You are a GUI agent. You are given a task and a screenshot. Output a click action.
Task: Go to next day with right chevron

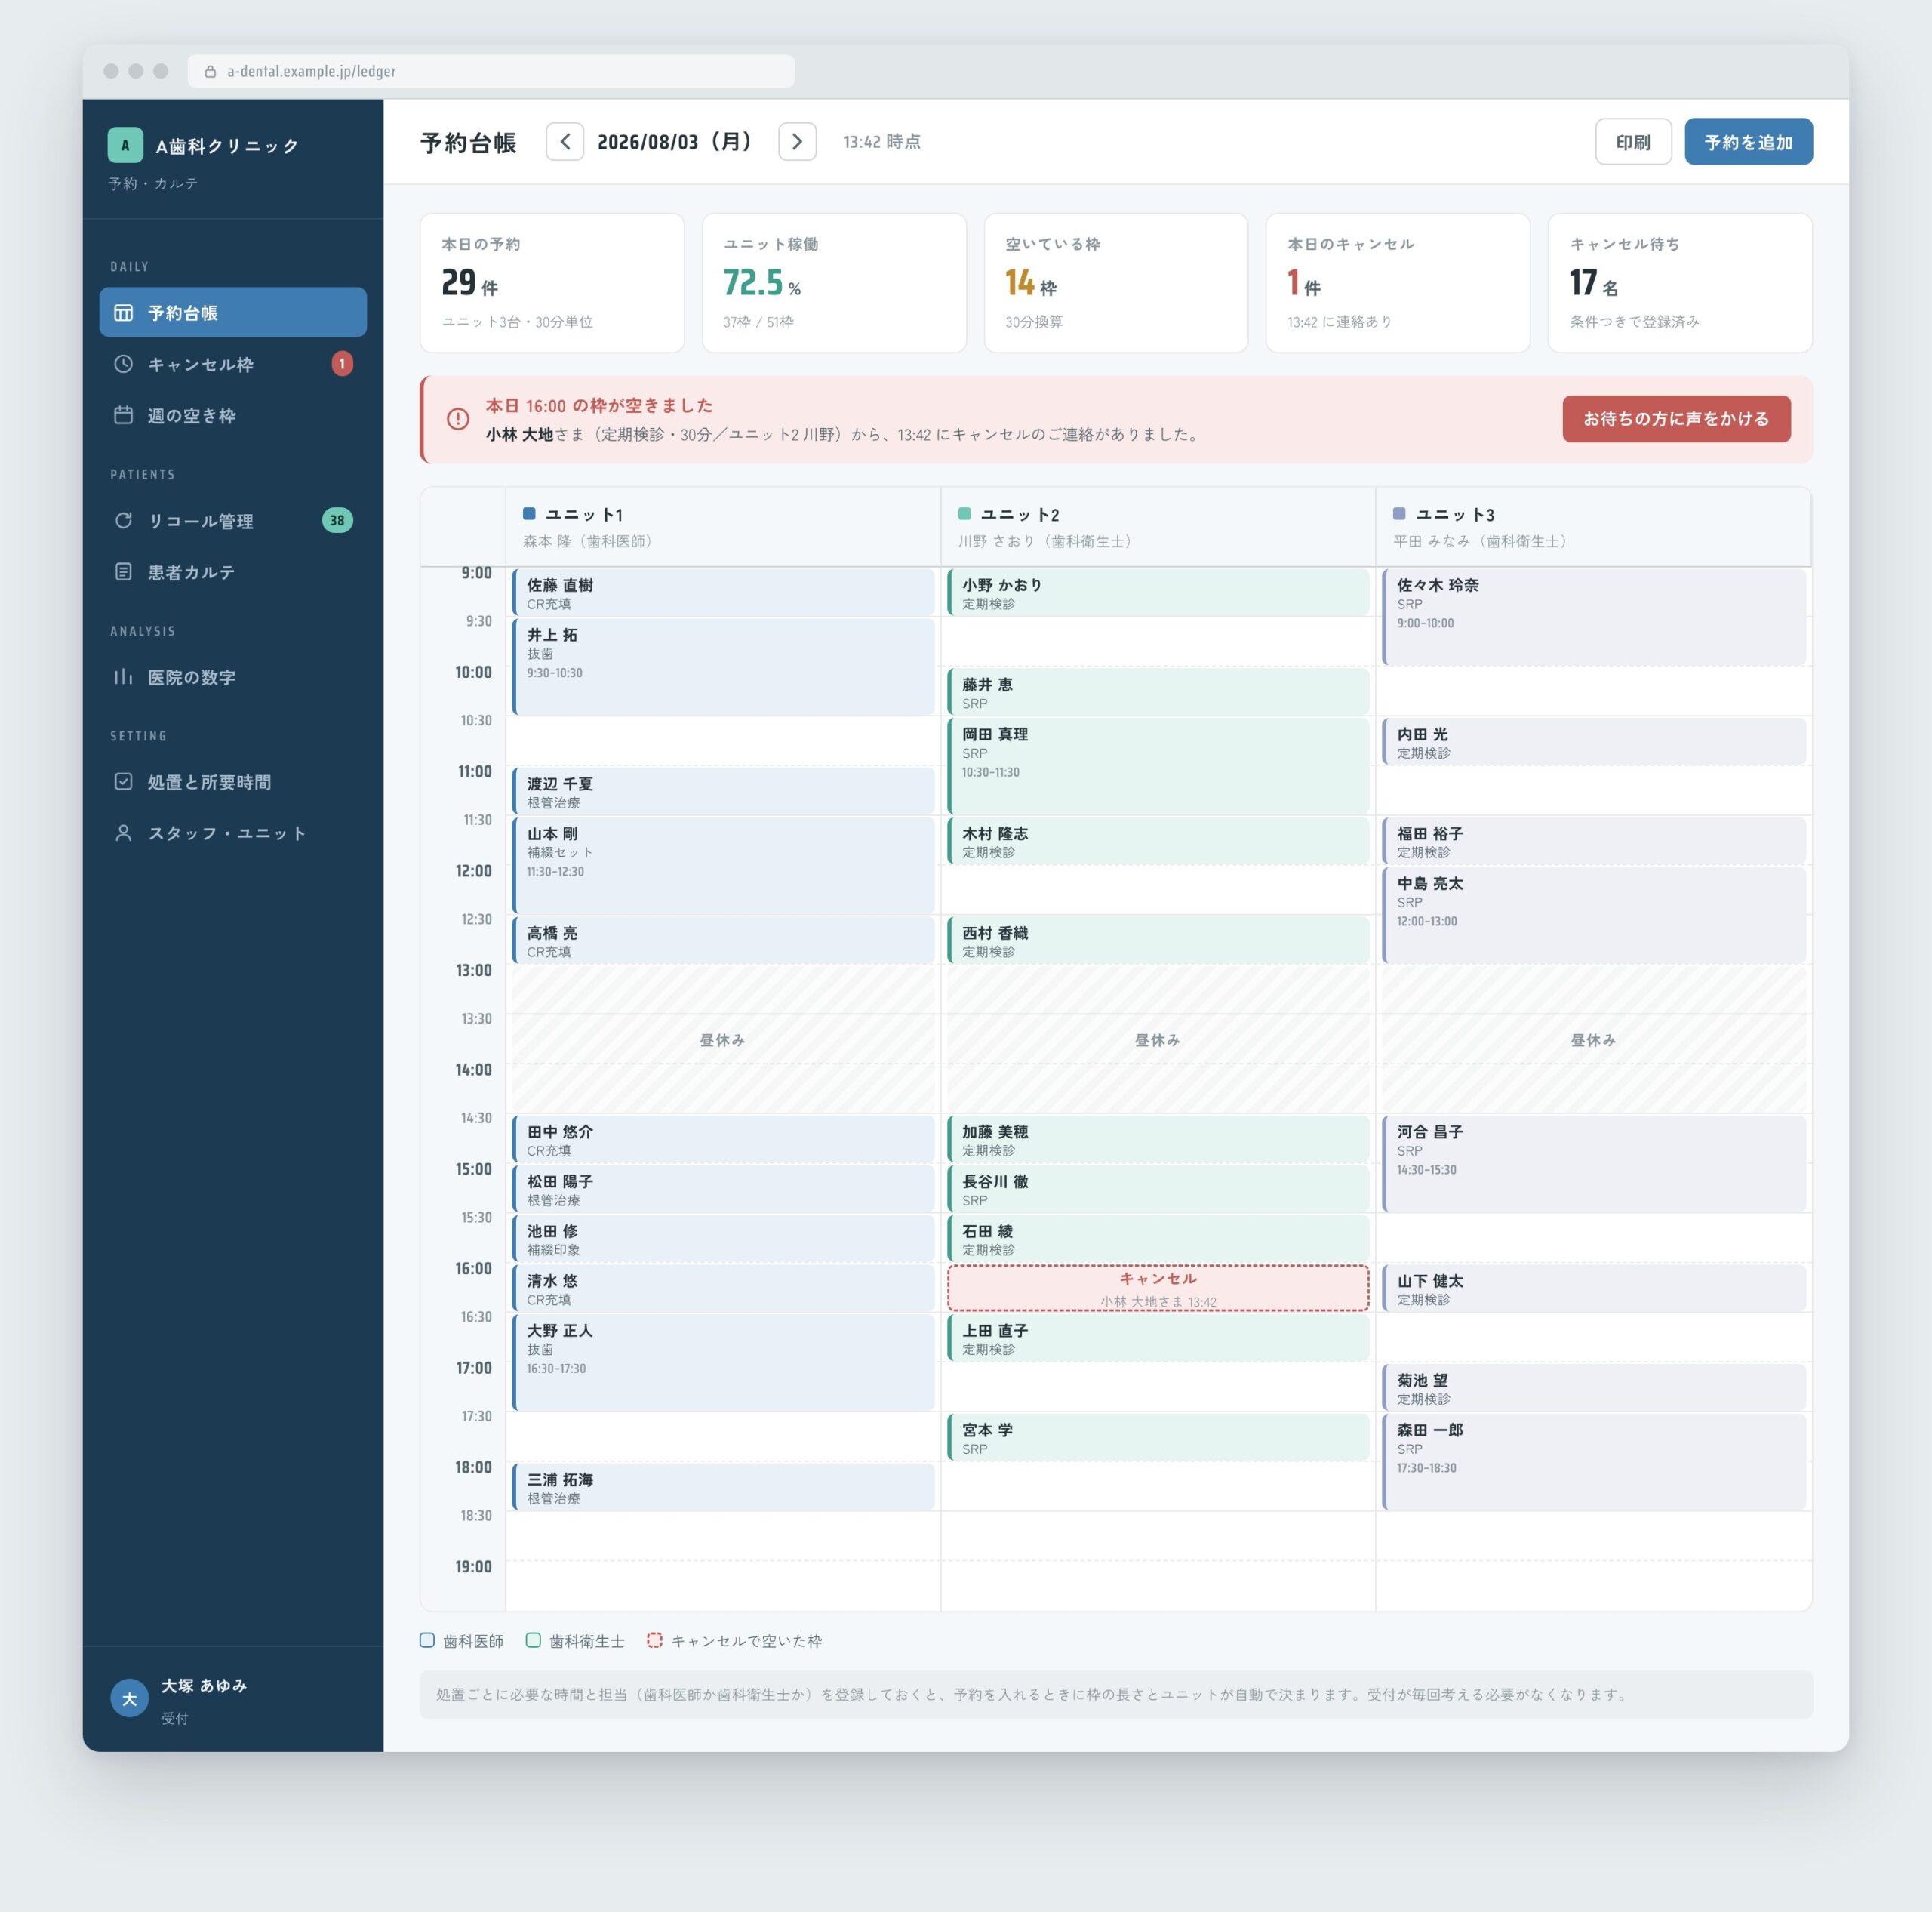(x=797, y=142)
